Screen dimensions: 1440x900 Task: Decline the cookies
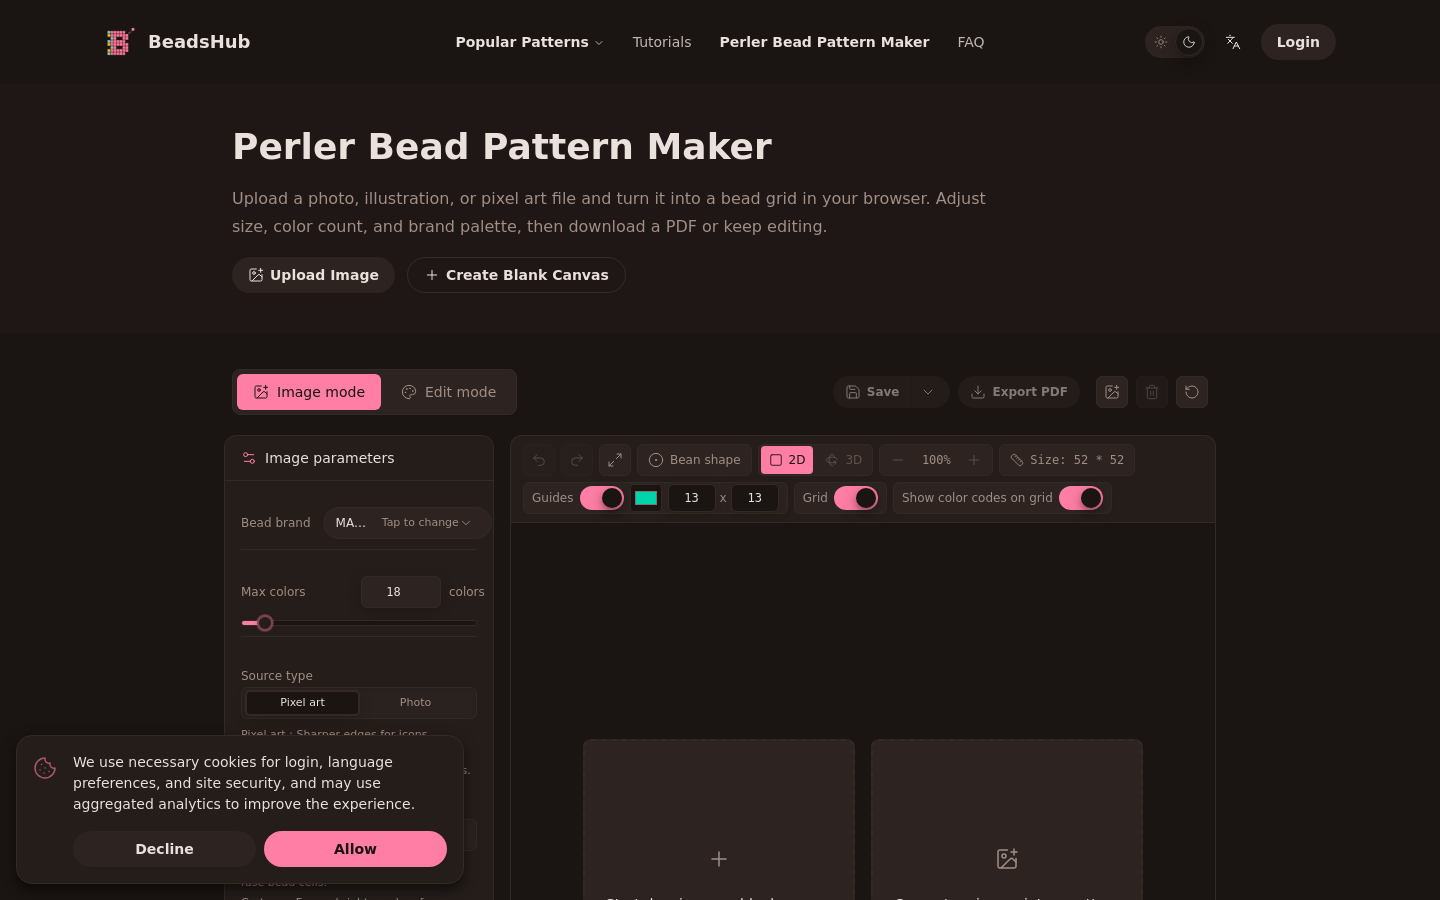pos(164,849)
